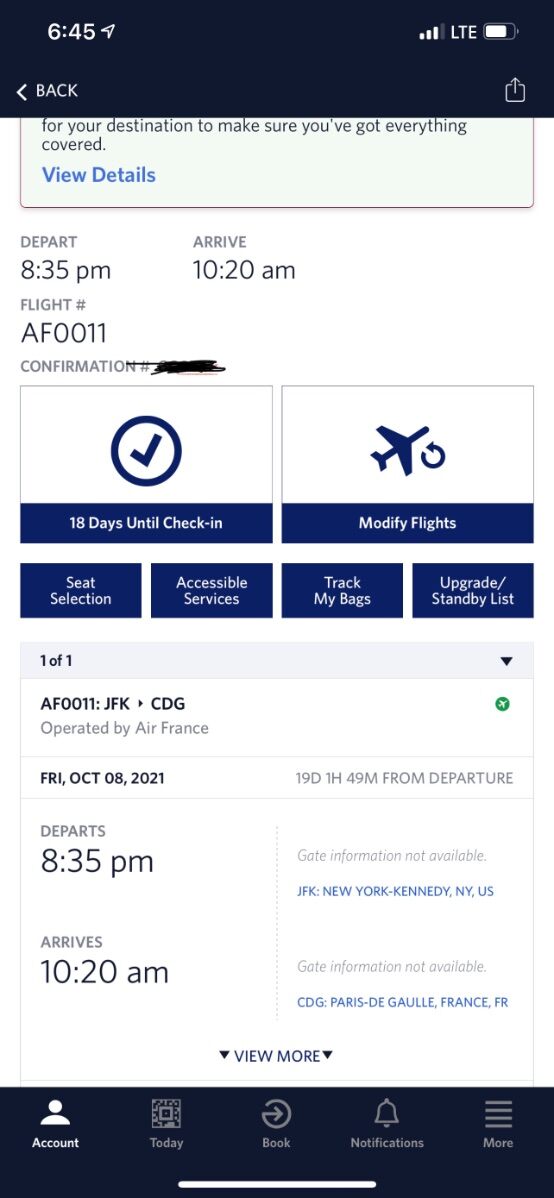The width and height of the screenshot is (554, 1198).
Task: Open the Upgrade/Standby List
Action: click(473, 591)
